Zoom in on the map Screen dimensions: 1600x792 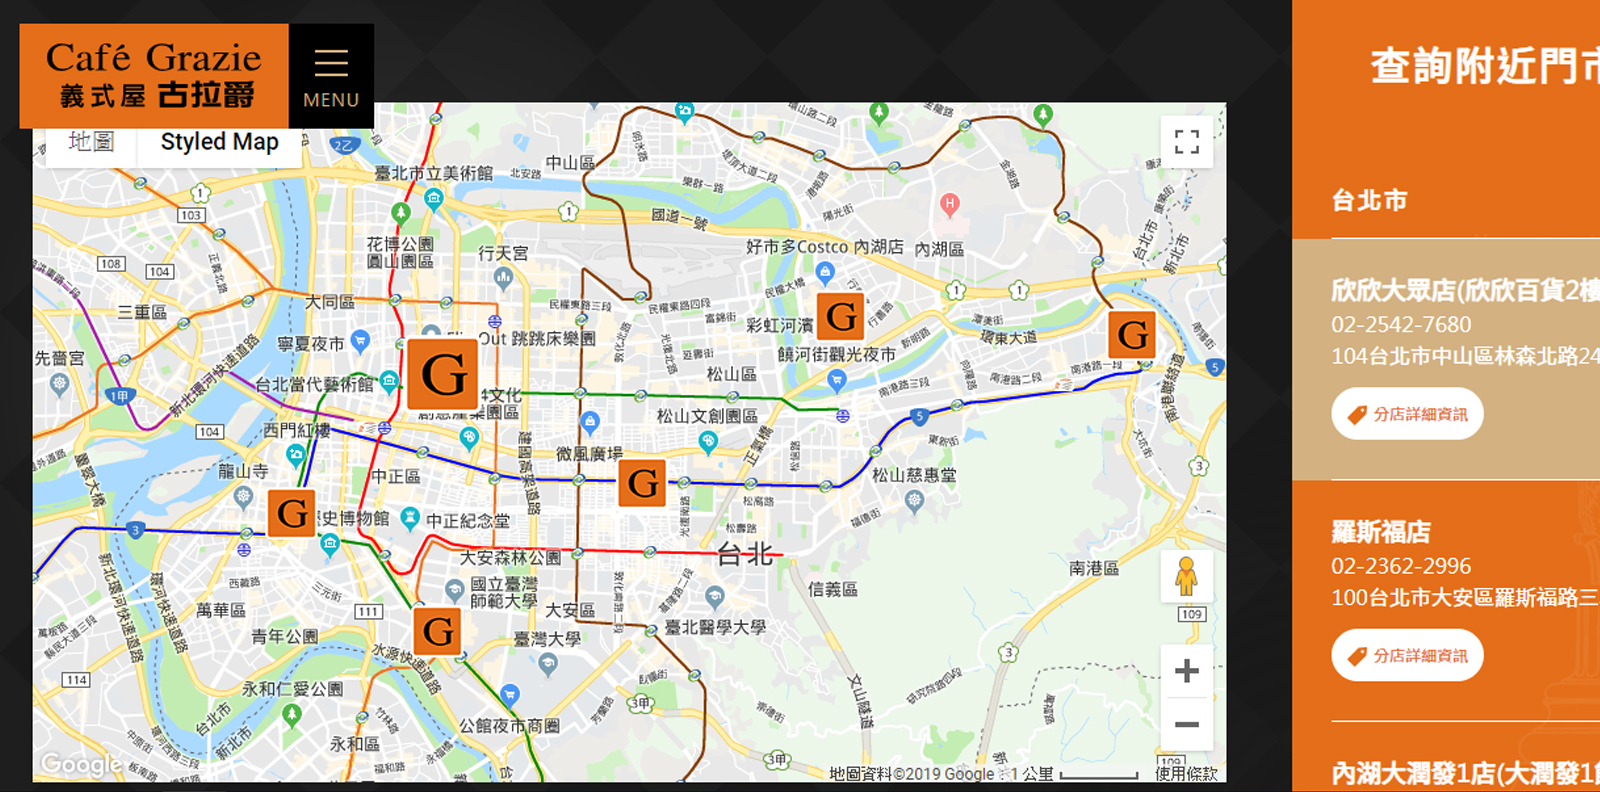(1186, 670)
